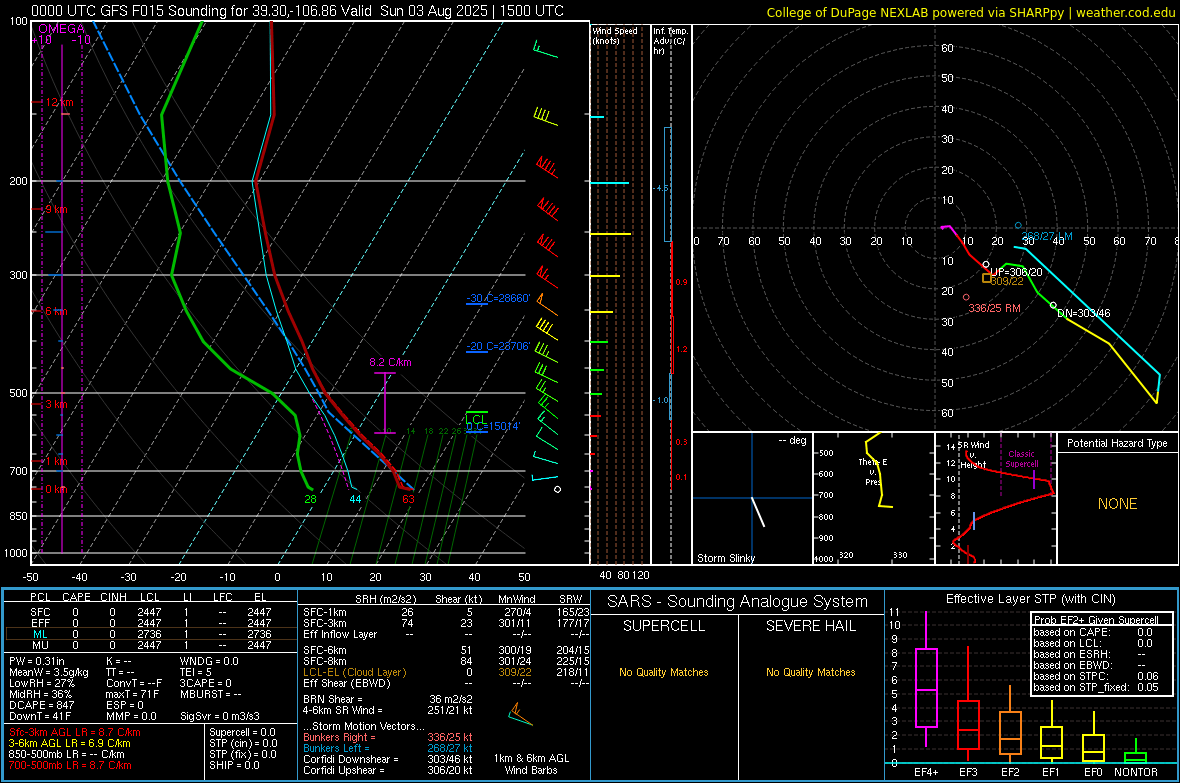
Task: Click the SigSvr = 0 m3/s3 value
Action: point(220,716)
